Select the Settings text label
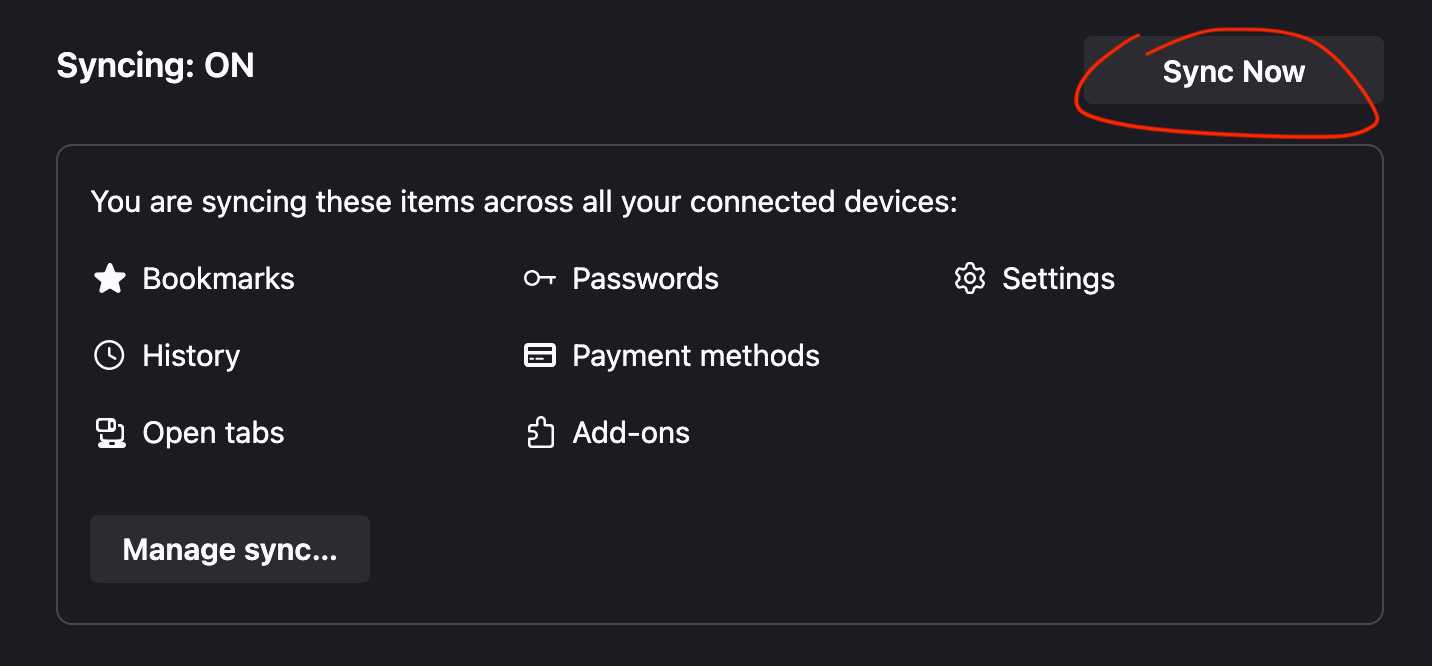1432x666 pixels. point(1058,279)
